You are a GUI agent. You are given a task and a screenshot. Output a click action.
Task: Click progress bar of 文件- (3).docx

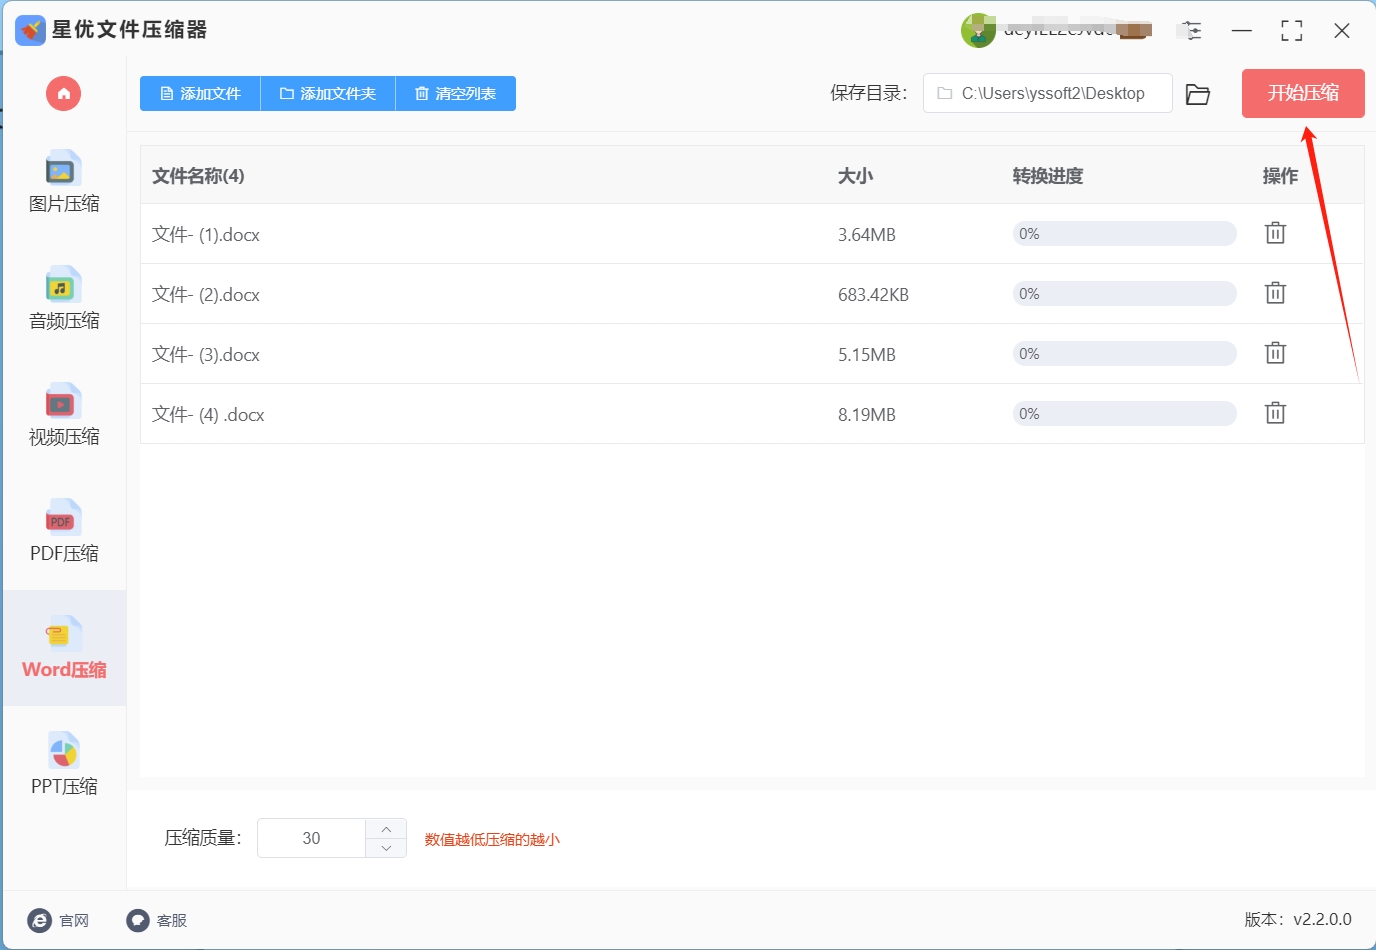[1124, 354]
